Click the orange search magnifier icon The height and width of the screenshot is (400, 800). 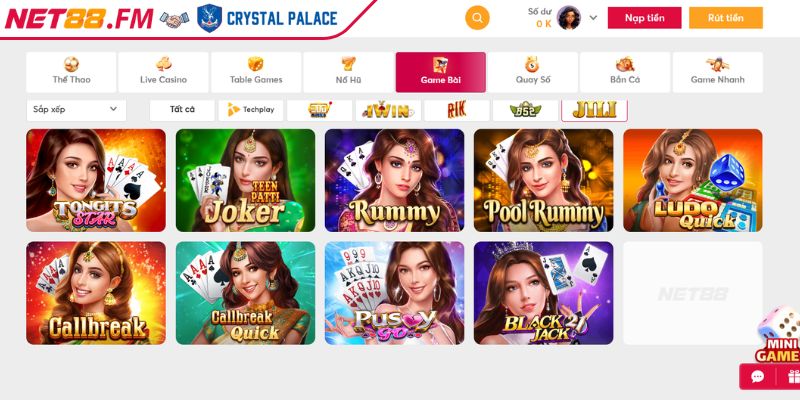(x=477, y=18)
